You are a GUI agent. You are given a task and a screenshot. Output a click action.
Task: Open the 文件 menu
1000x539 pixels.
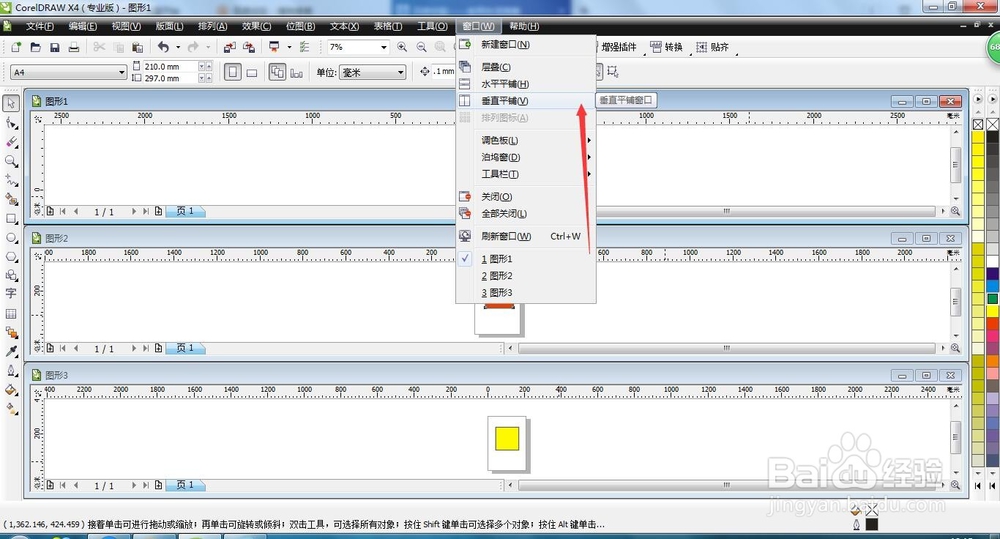[x=40, y=26]
